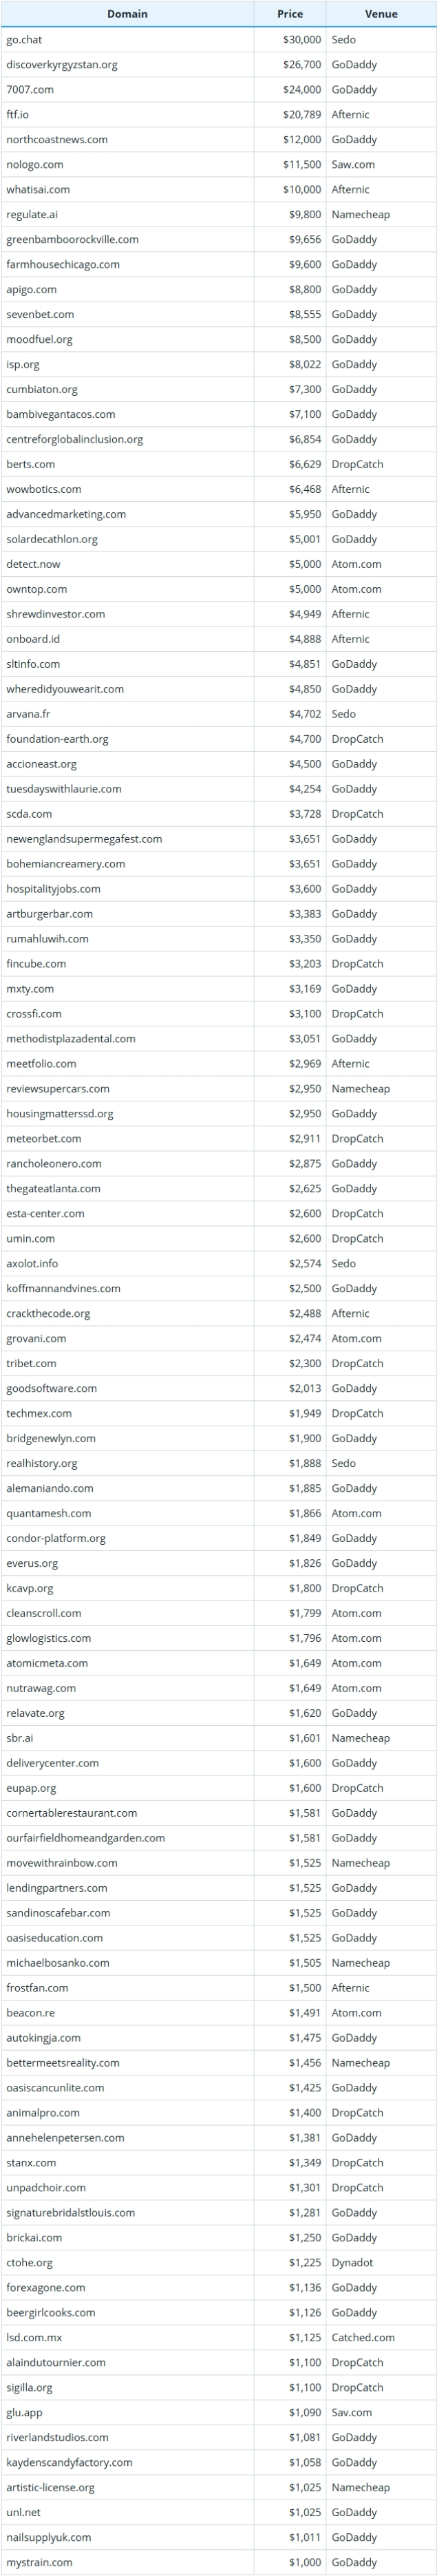Viewport: 437px width, 2576px height.
Task: Select the axolot.info domain
Action: [x=32, y=1263]
